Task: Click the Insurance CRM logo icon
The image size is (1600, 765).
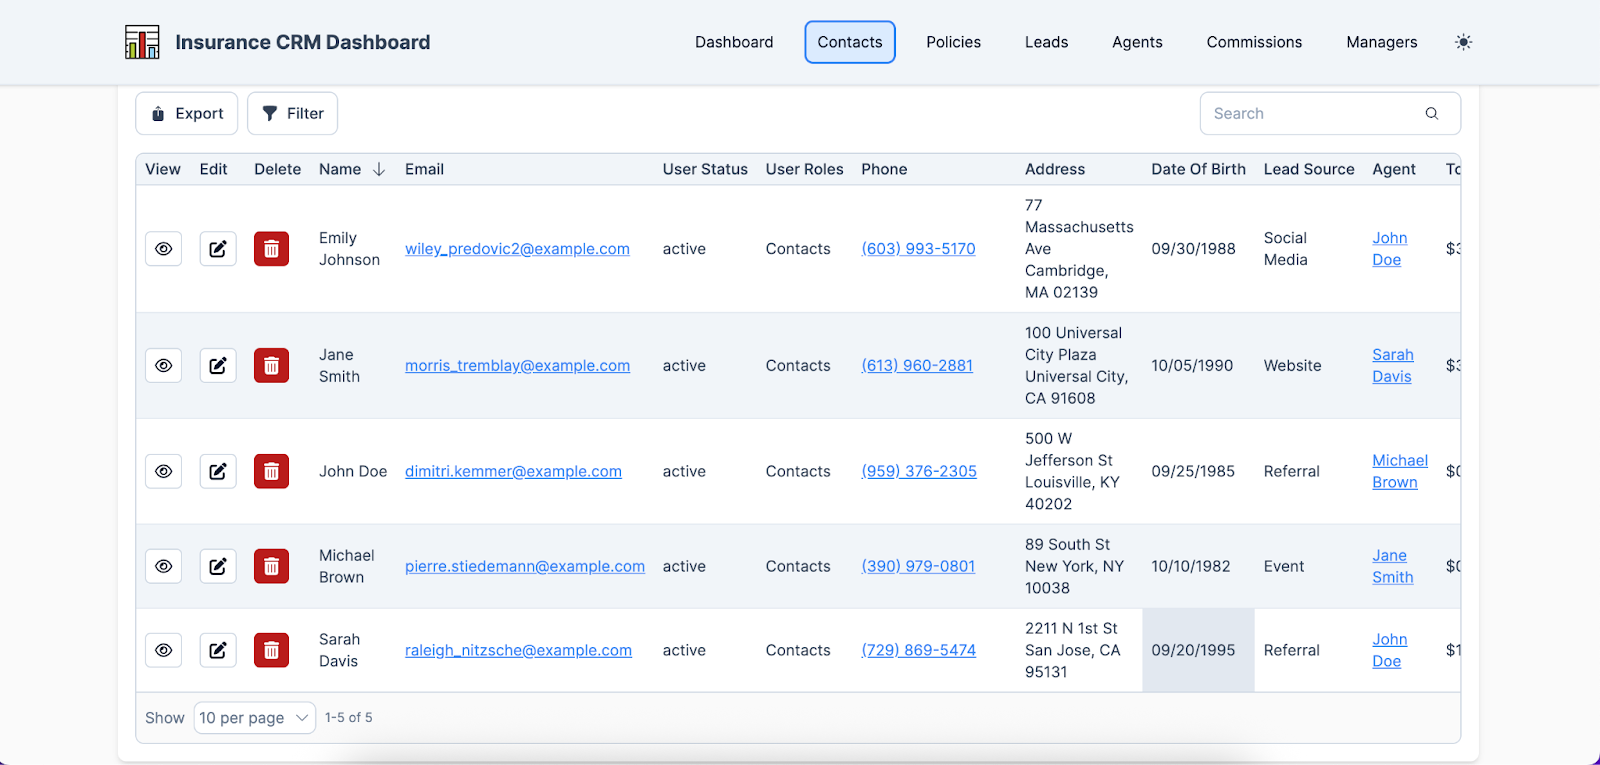Action: pyautogui.click(x=142, y=42)
